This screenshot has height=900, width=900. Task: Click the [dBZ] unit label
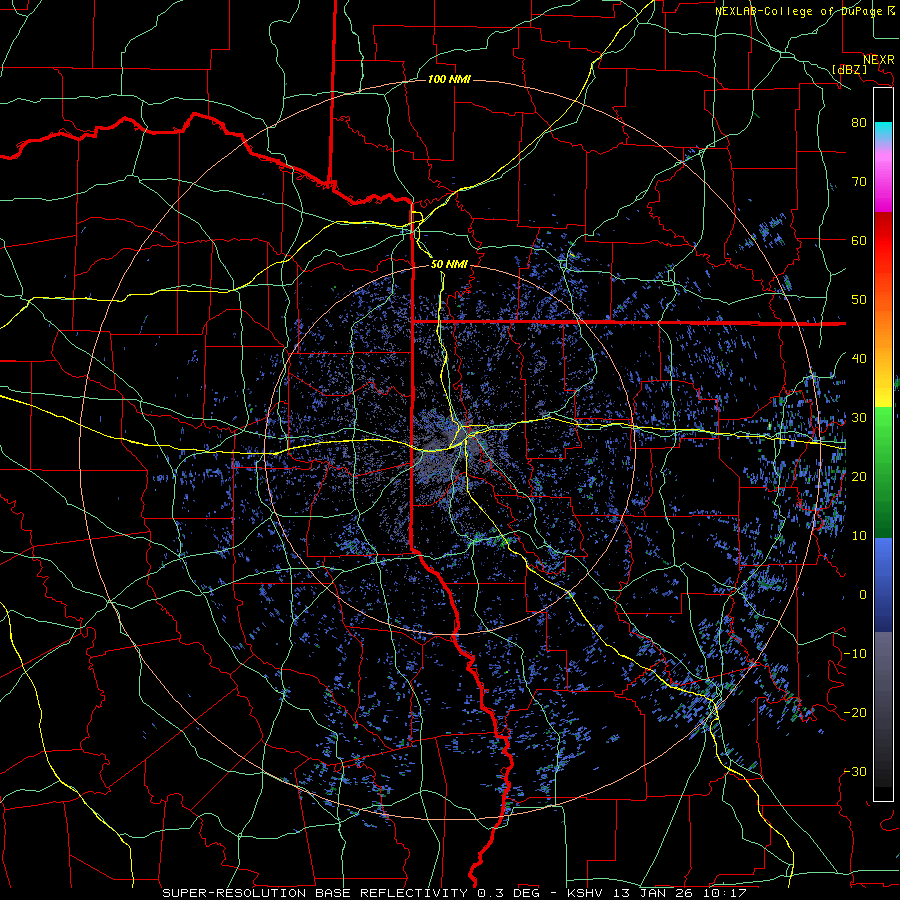[x=850, y=70]
